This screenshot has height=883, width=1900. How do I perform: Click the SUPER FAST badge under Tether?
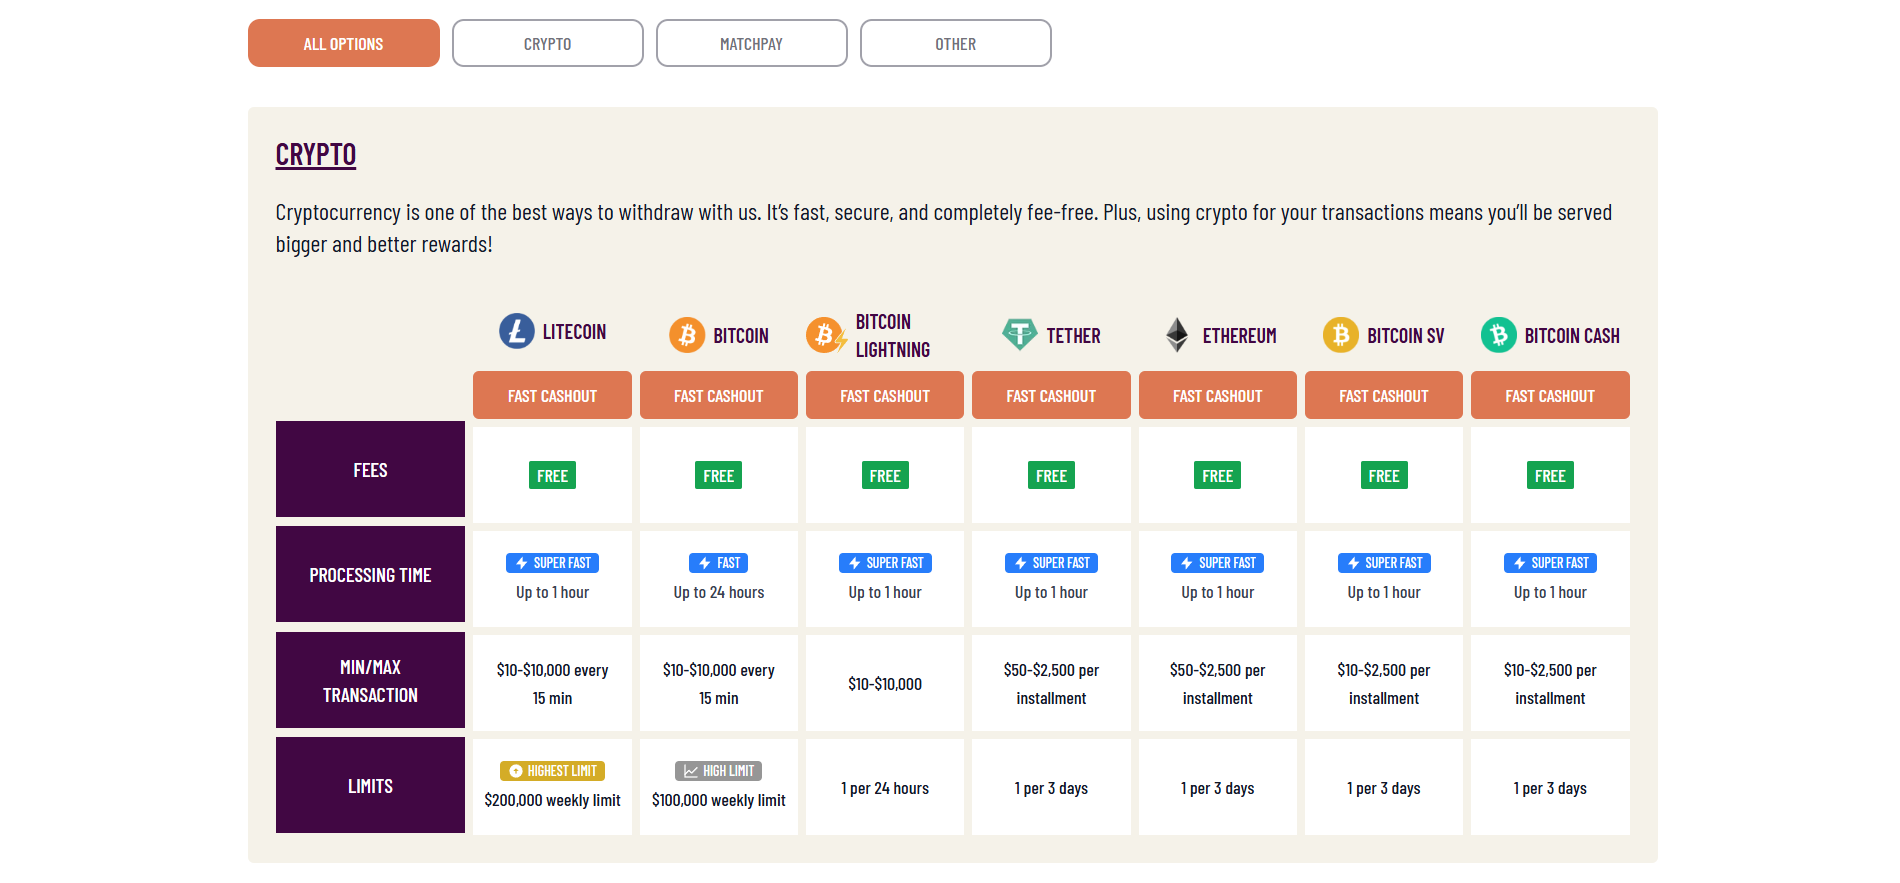[1051, 563]
